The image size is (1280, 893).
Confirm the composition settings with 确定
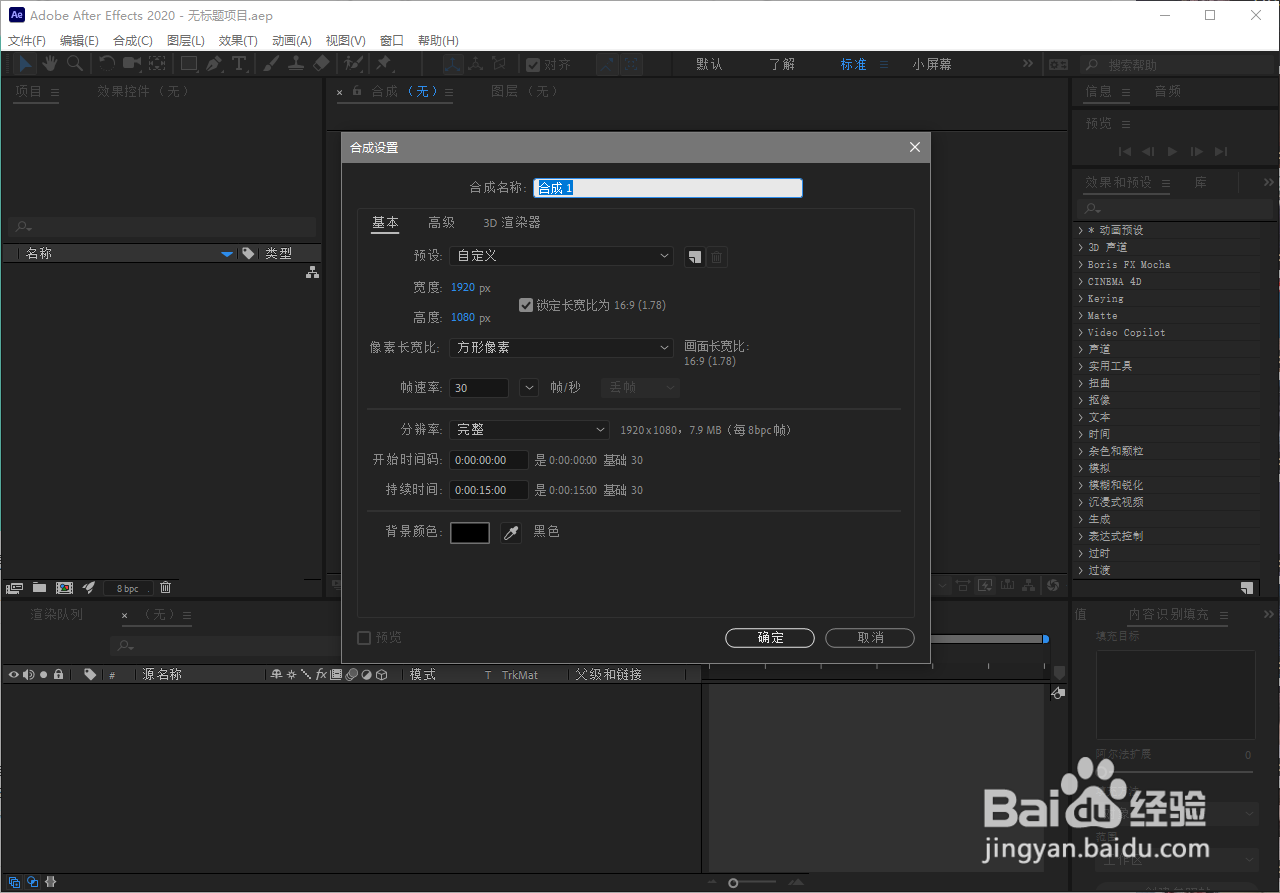tap(770, 638)
